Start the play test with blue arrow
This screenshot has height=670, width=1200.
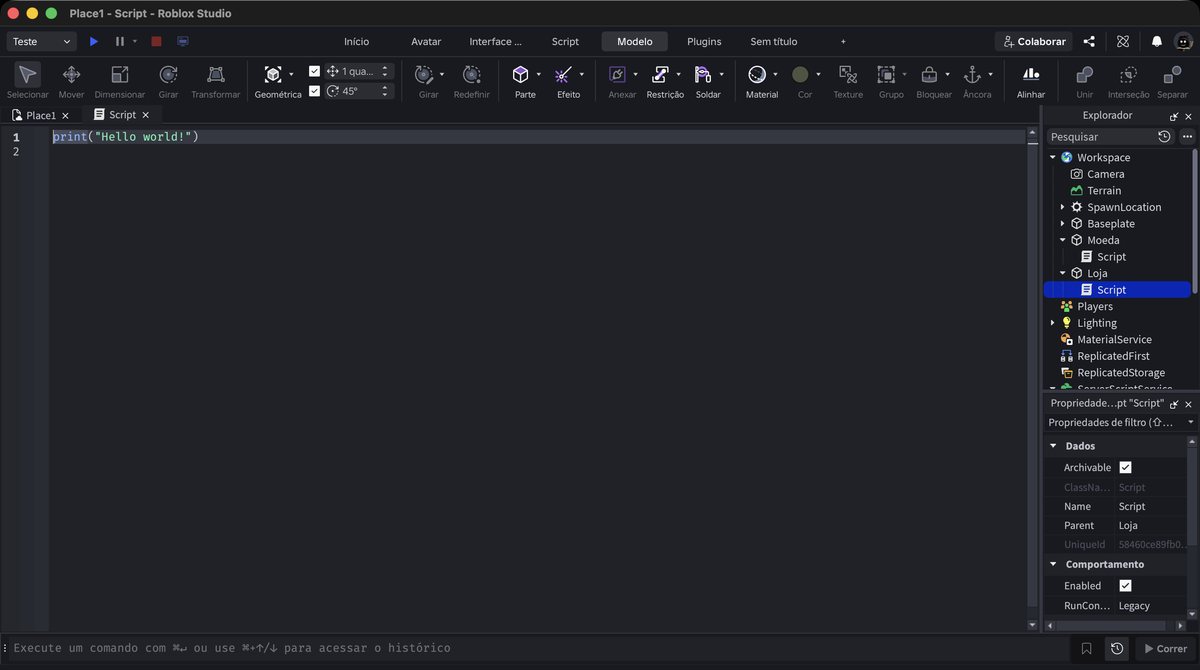[x=94, y=41]
